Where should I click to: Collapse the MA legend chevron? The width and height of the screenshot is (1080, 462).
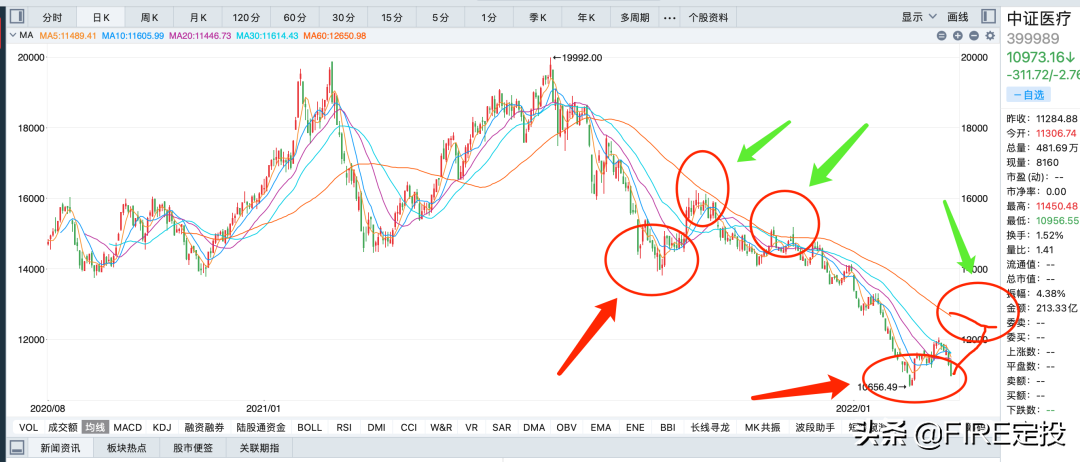click(12, 36)
